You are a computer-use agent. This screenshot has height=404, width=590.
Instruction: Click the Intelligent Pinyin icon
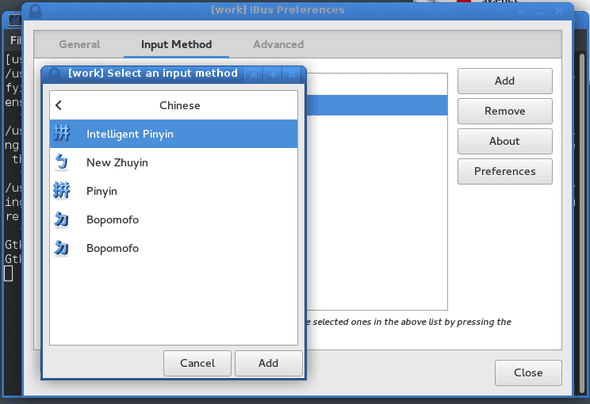61,134
